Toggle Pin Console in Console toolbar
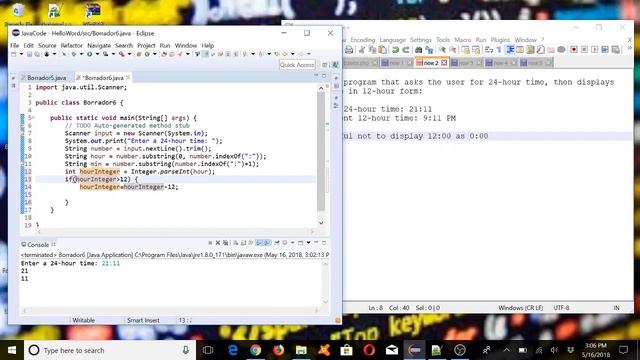Image resolution: width=640 pixels, height=360 pixels. (x=277, y=243)
